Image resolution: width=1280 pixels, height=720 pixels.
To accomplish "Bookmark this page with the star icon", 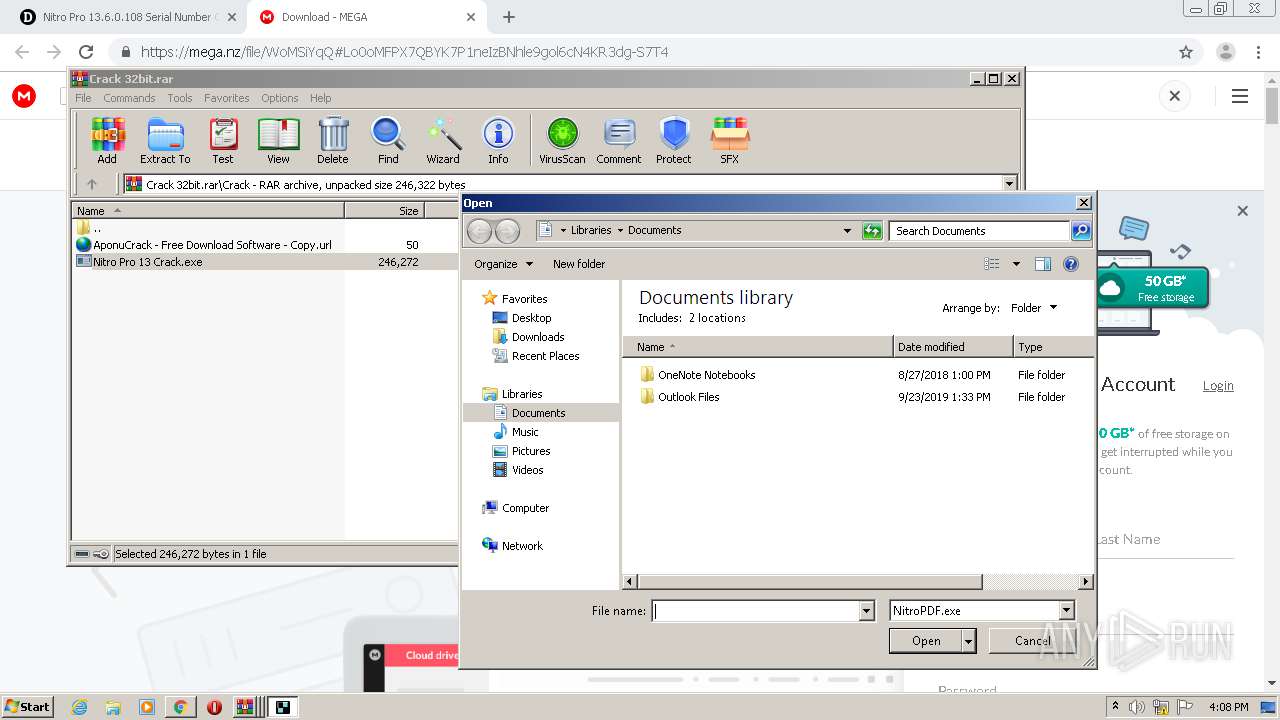I will click(x=1186, y=52).
